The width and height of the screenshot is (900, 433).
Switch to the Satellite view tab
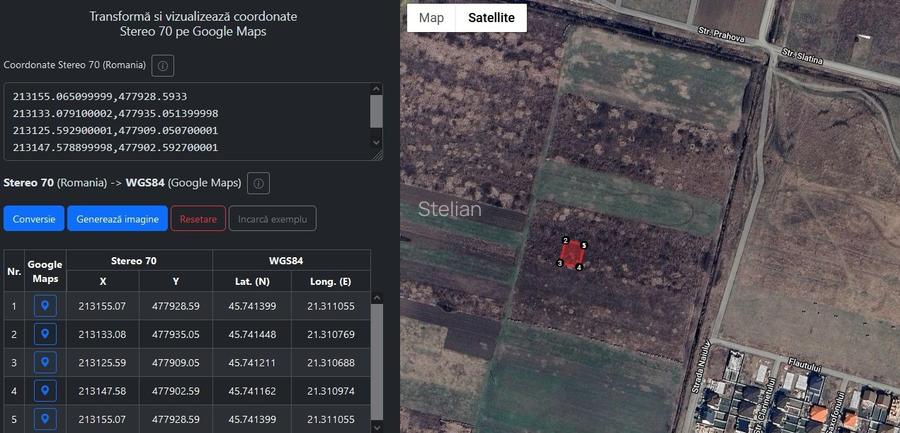(x=491, y=18)
